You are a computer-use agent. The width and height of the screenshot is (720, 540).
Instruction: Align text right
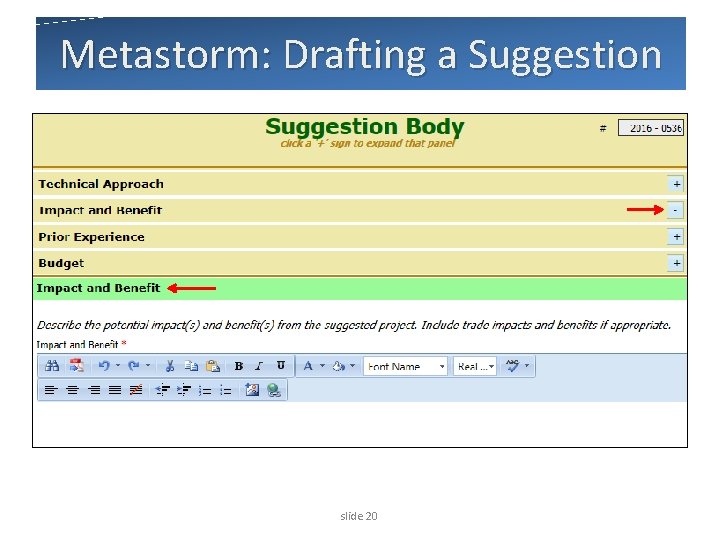pyautogui.click(x=94, y=390)
